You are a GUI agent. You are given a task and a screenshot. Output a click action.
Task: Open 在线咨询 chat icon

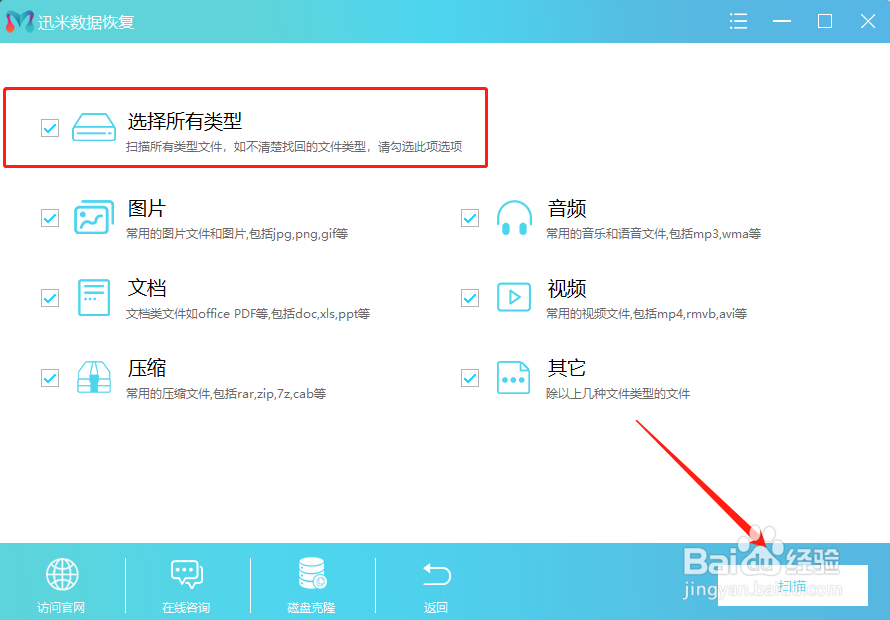[x=187, y=574]
